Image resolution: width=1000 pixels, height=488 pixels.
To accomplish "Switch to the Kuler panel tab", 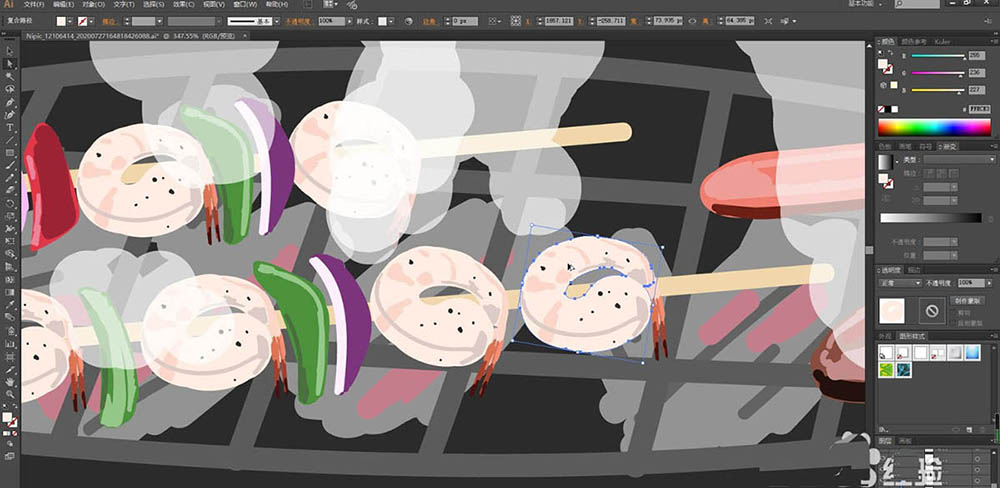I will pos(941,41).
